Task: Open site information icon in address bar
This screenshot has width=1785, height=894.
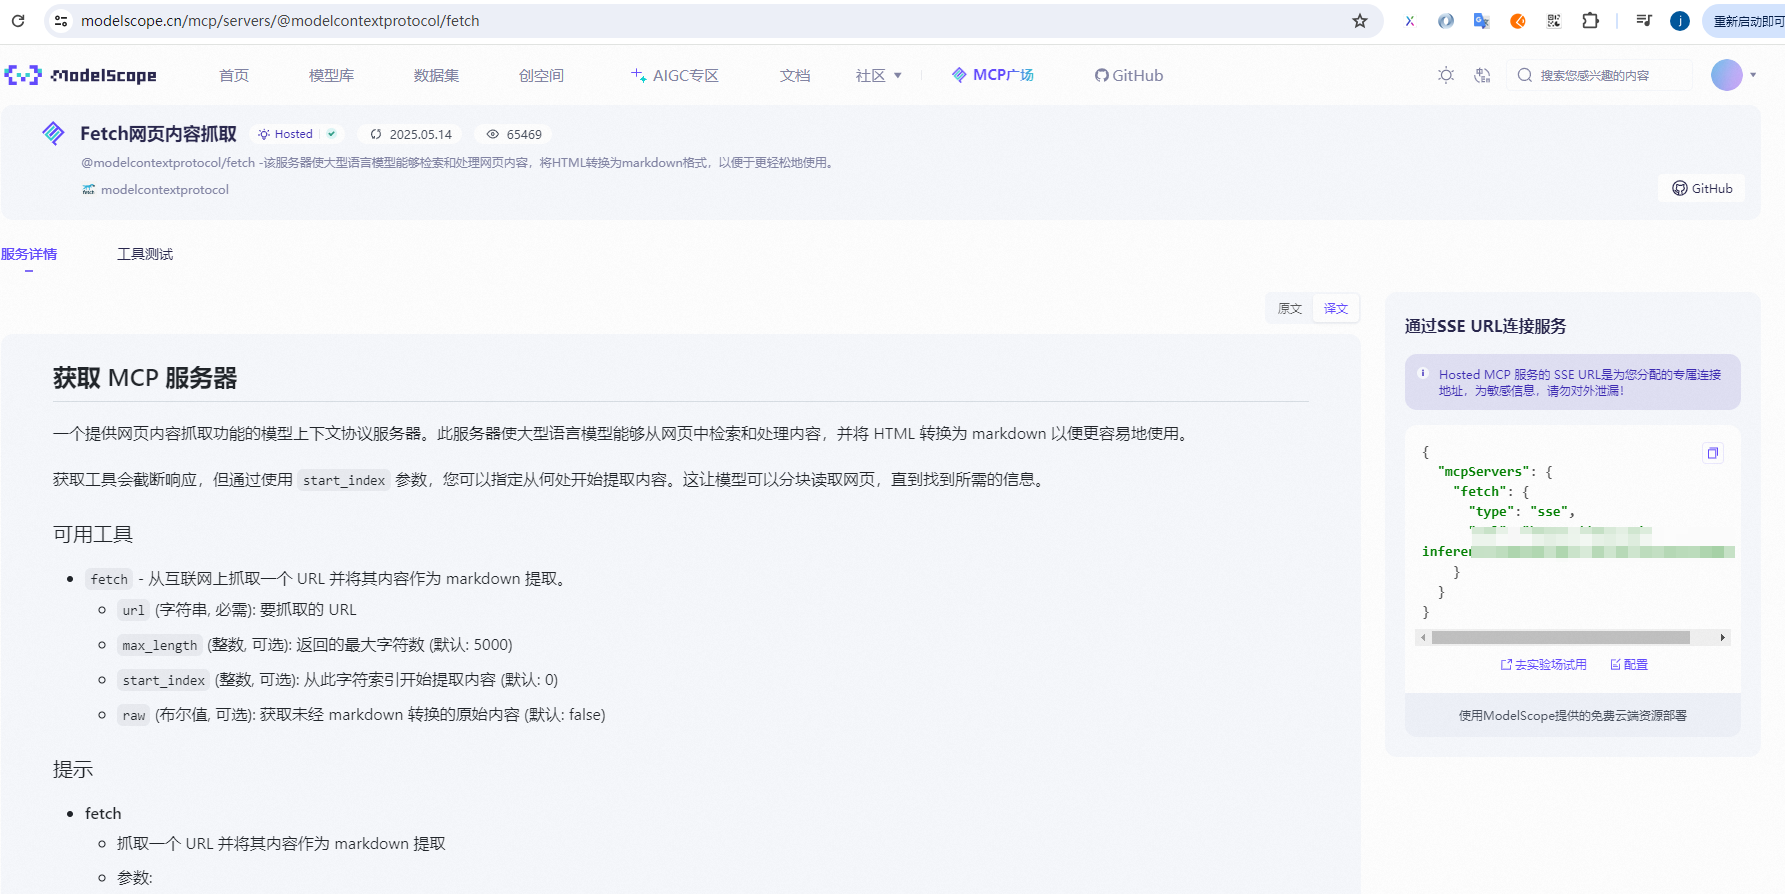Action: tap(61, 20)
